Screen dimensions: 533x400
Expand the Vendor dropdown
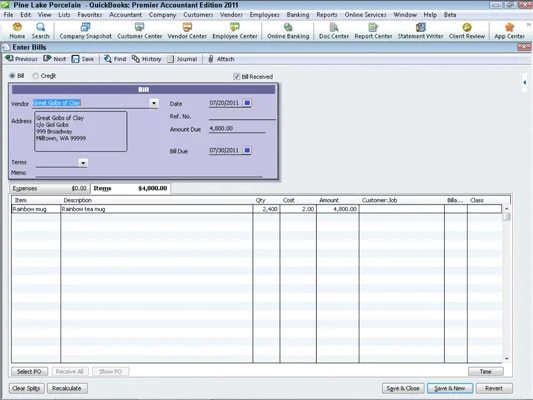(x=154, y=103)
